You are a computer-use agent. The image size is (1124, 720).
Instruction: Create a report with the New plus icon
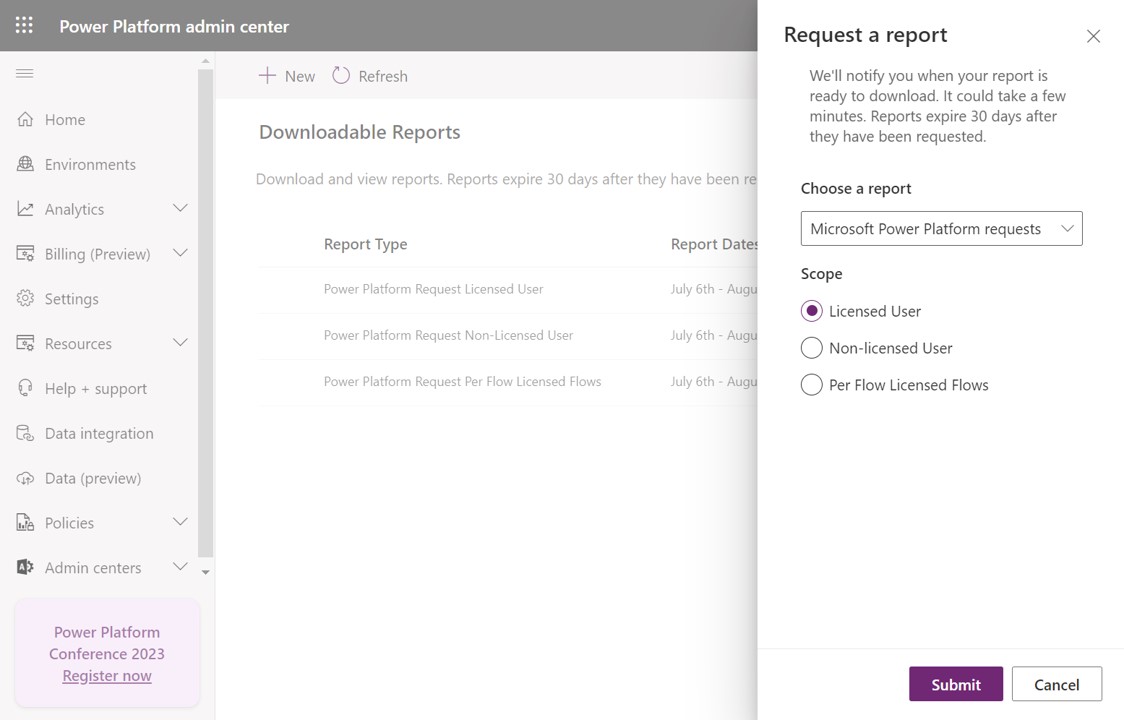[287, 75]
